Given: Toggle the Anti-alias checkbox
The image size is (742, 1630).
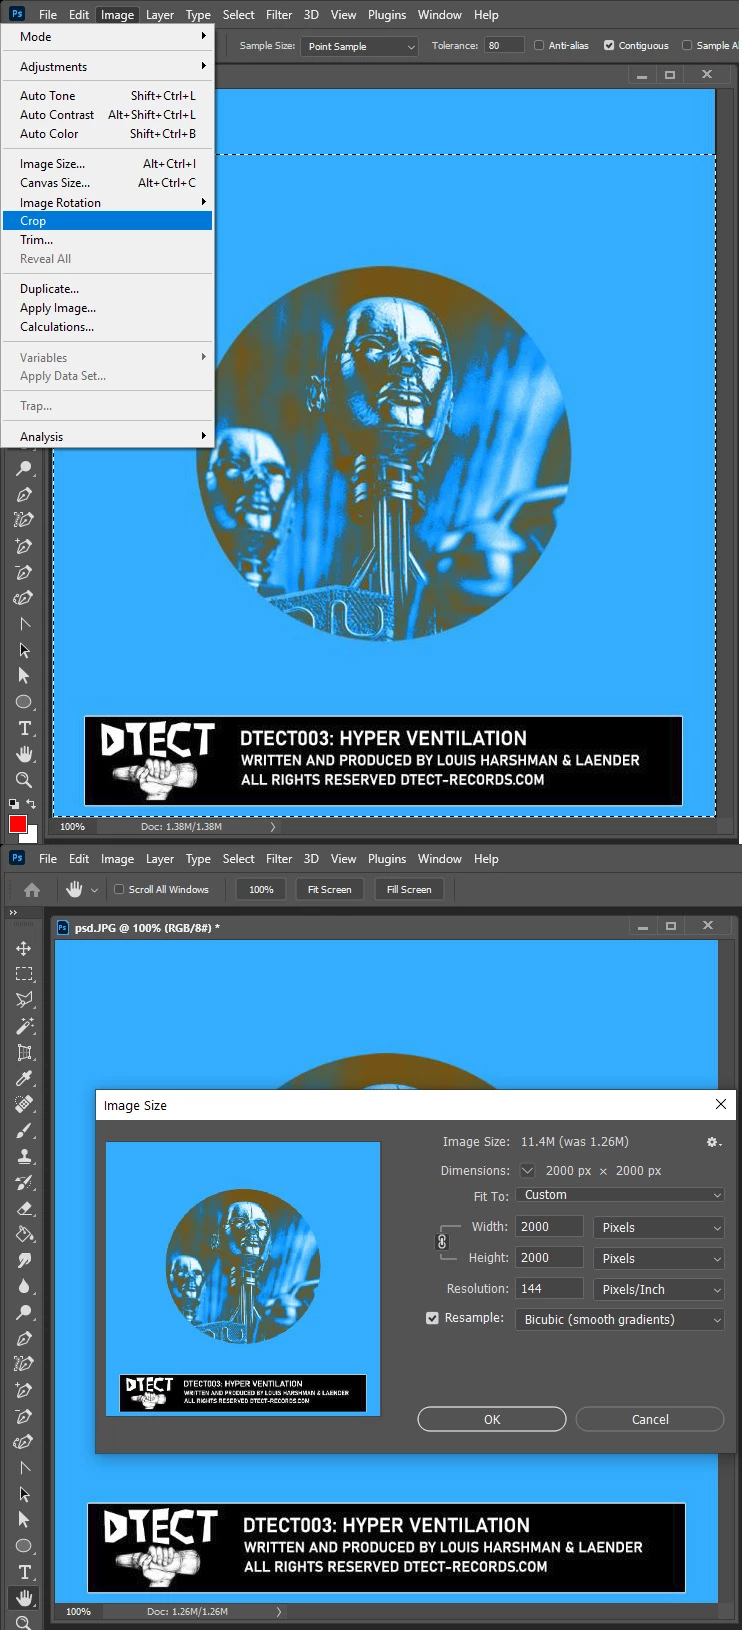Looking at the screenshot, I should pos(539,45).
